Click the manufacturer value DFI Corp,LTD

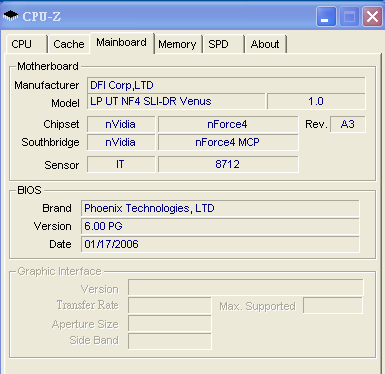click(226, 85)
